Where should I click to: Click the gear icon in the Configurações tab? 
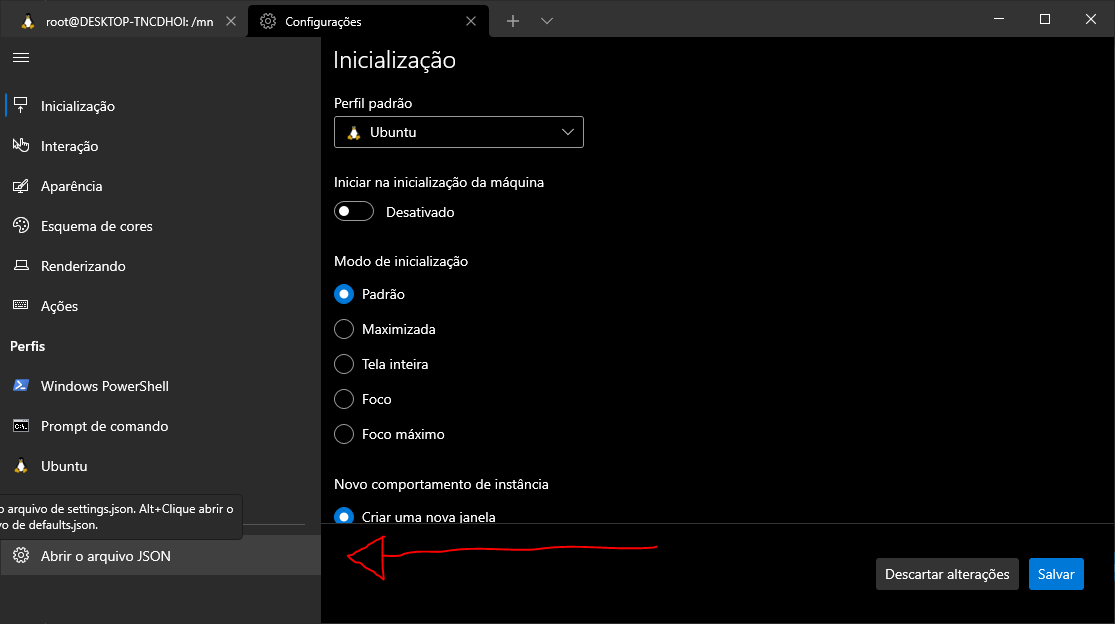pos(267,21)
